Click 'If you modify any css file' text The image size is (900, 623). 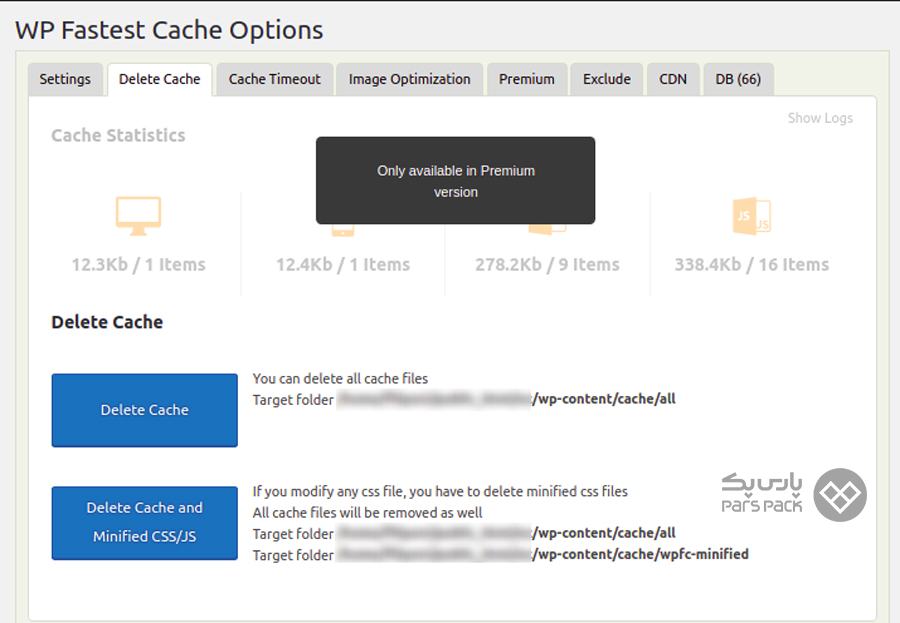(440, 492)
